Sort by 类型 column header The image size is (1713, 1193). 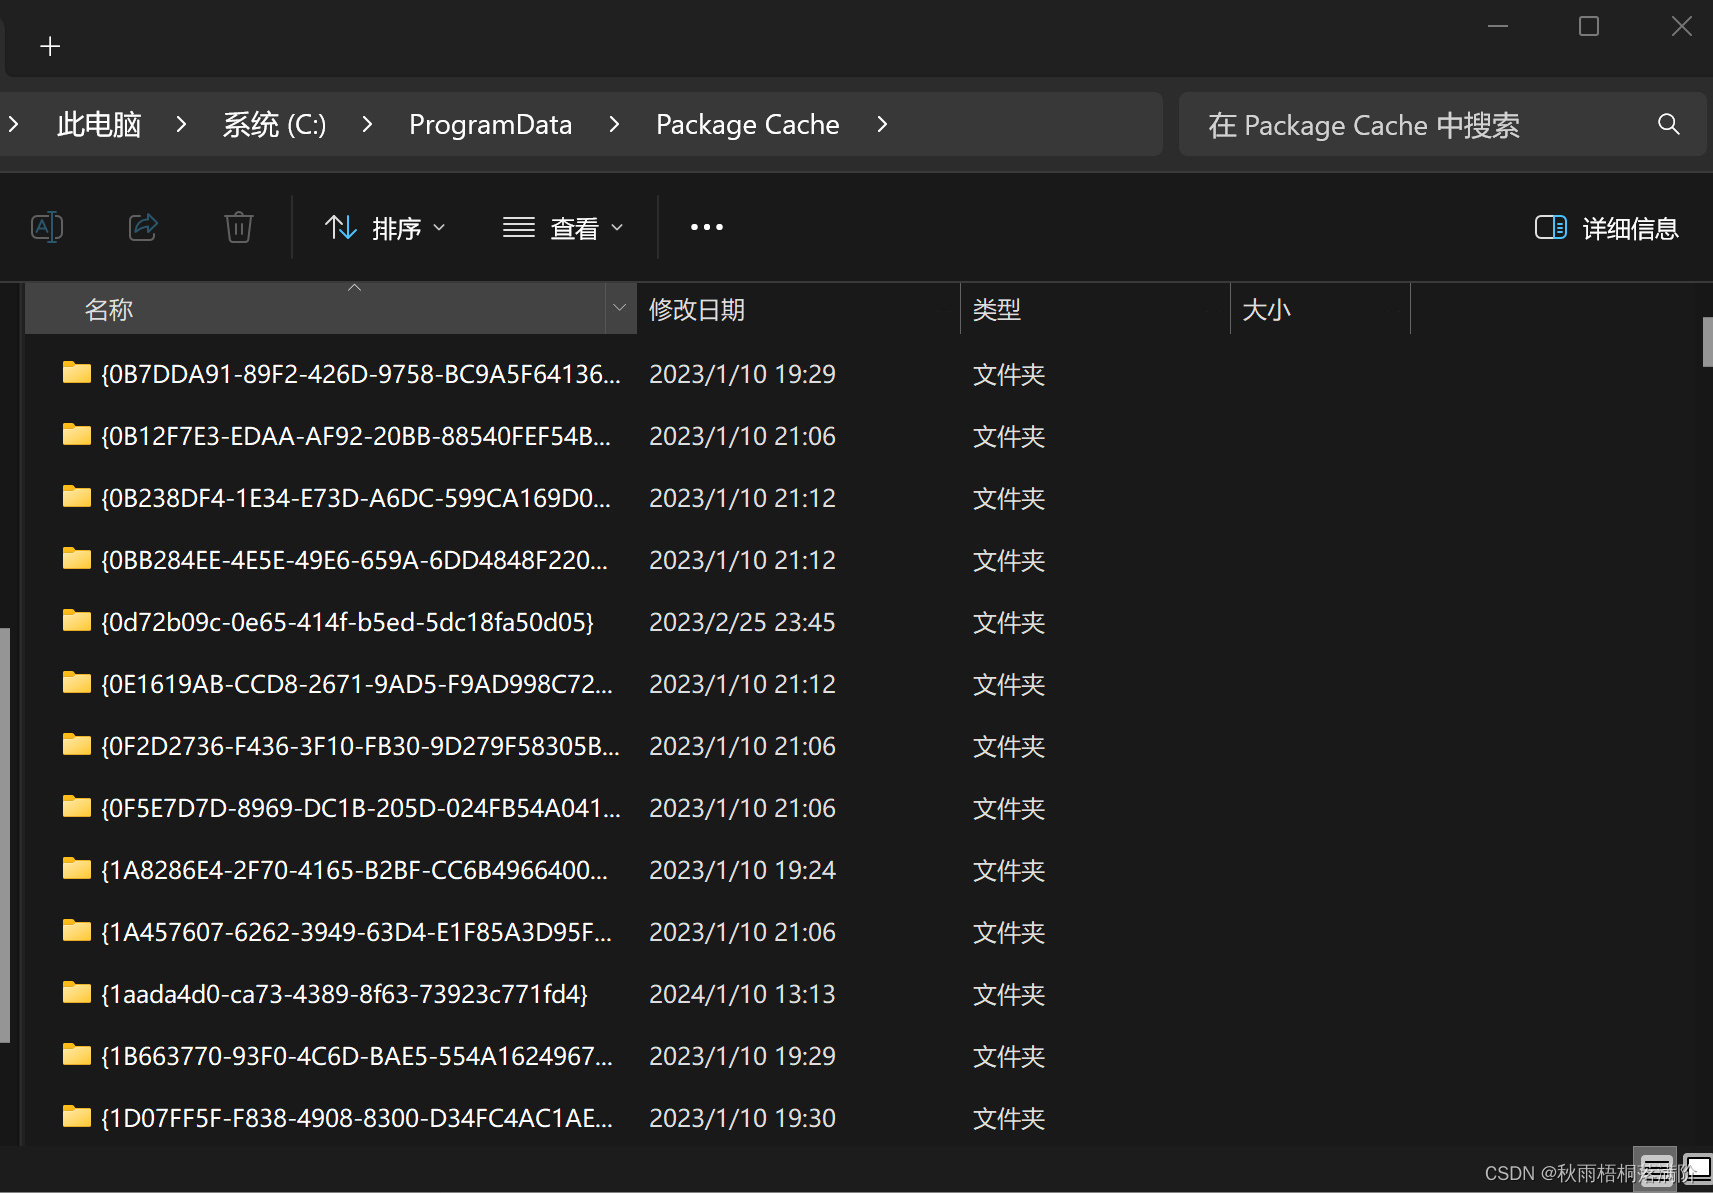[x=1095, y=309]
